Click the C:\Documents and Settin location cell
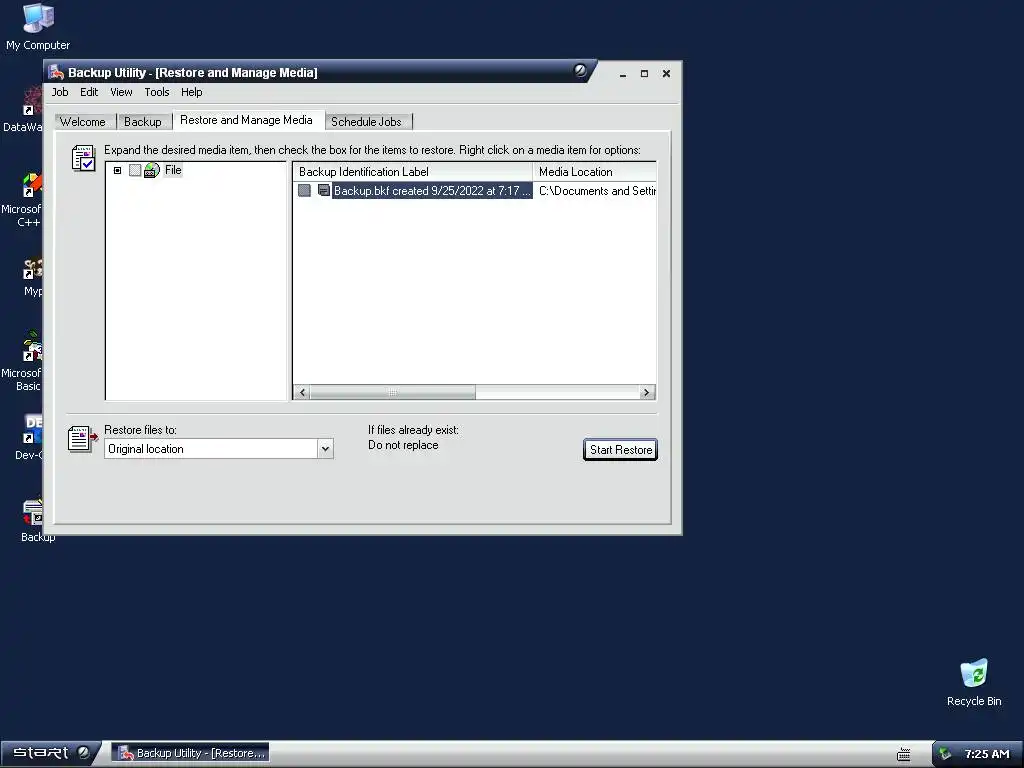Image resolution: width=1024 pixels, height=768 pixels. pos(597,191)
